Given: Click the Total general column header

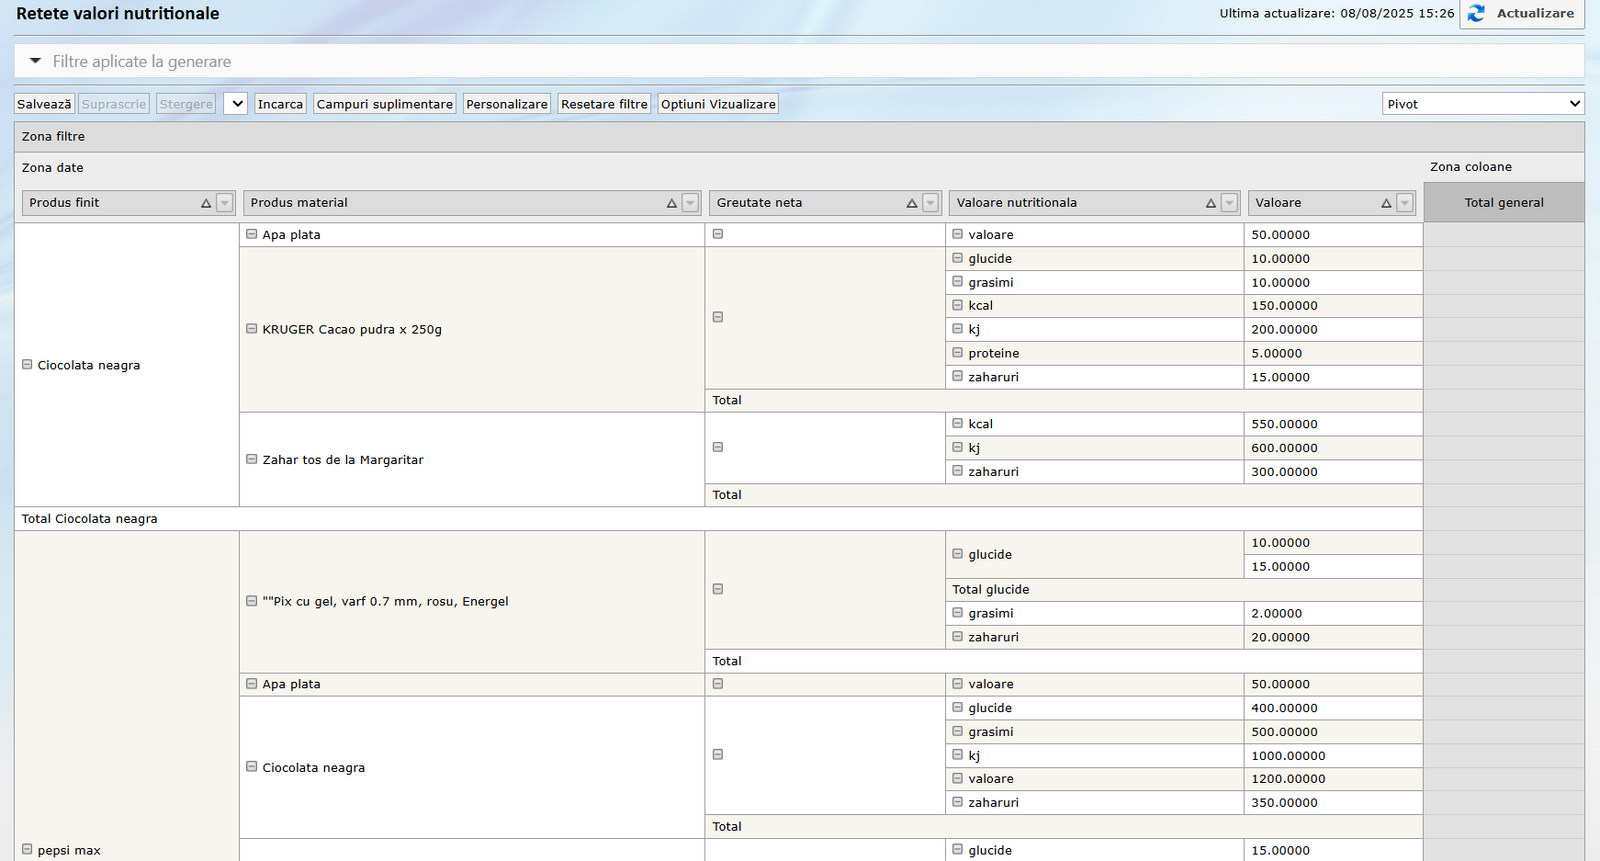Looking at the screenshot, I should tap(1503, 203).
